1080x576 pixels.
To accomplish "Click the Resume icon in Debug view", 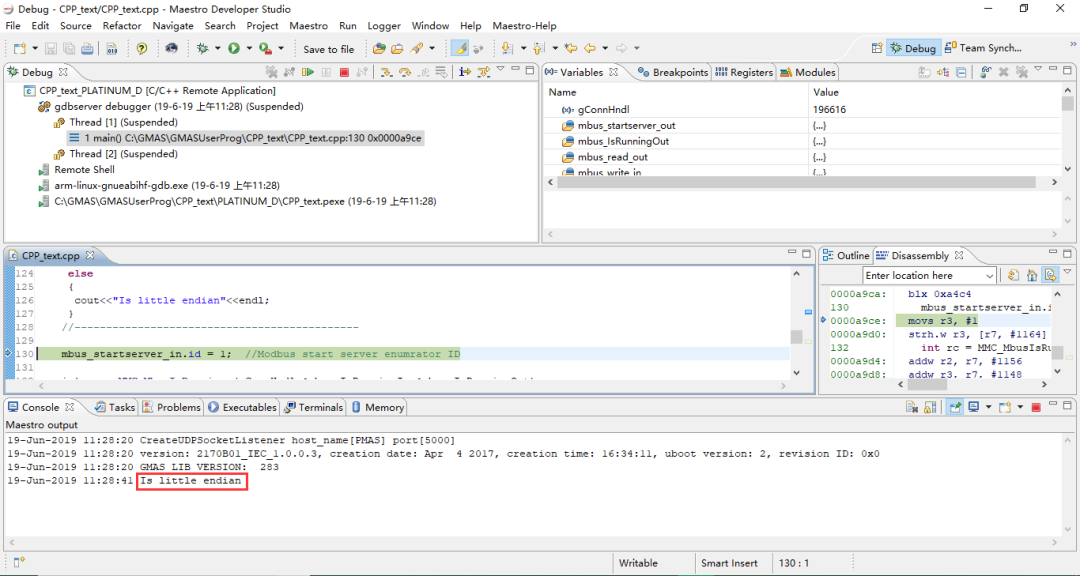I will 308,72.
